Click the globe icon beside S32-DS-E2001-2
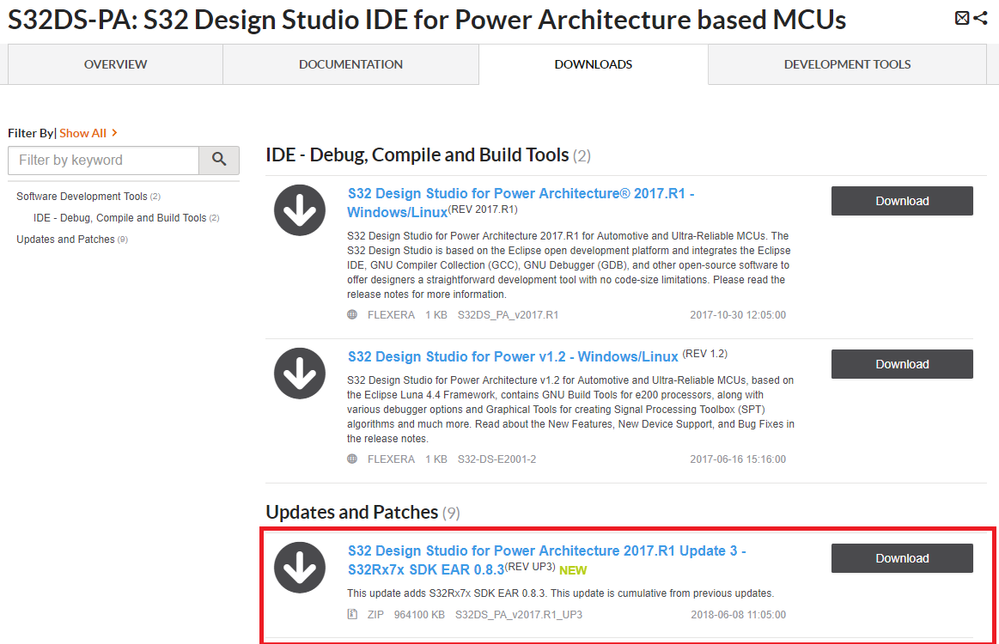Screen dimensions: 999x644 352,459
